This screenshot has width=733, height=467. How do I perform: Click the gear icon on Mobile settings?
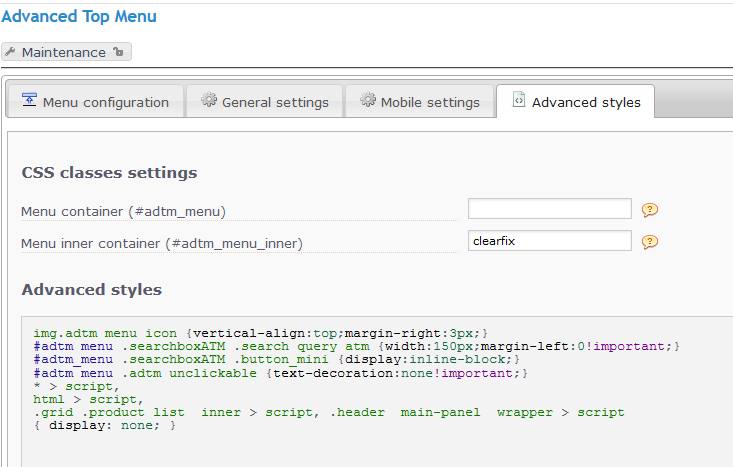[368, 101]
